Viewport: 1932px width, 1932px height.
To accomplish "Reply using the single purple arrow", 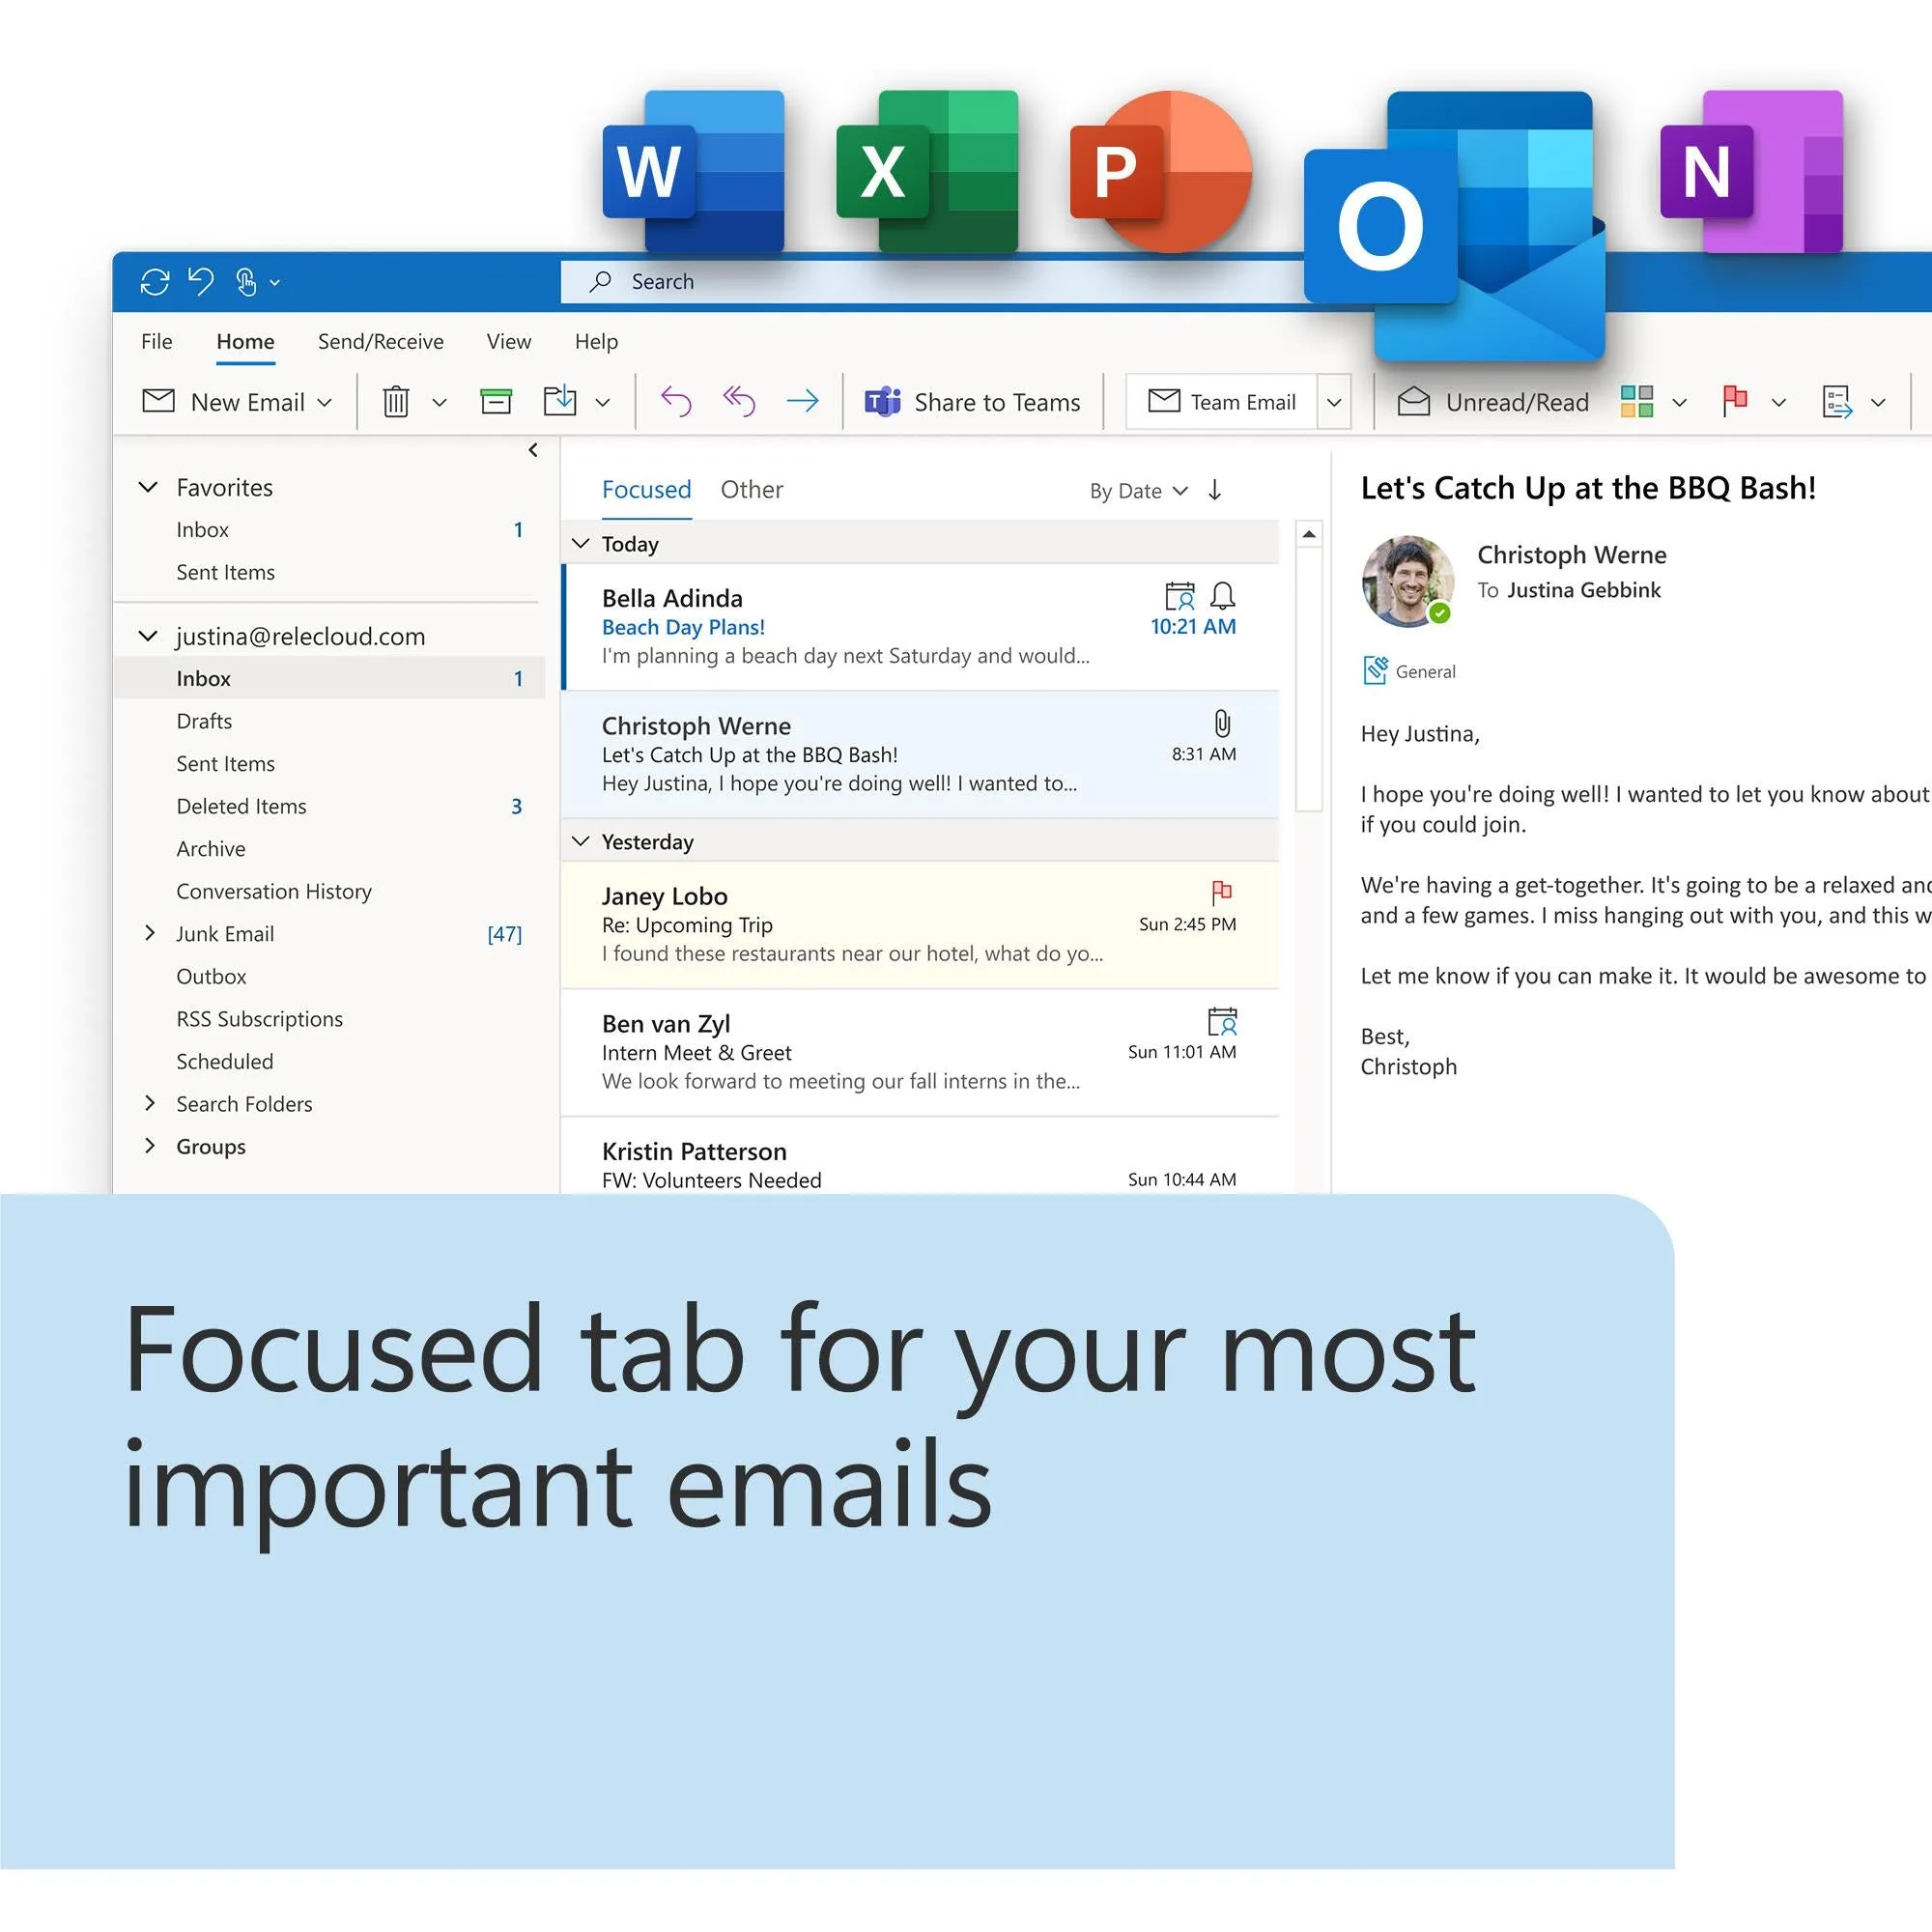I will click(x=676, y=402).
